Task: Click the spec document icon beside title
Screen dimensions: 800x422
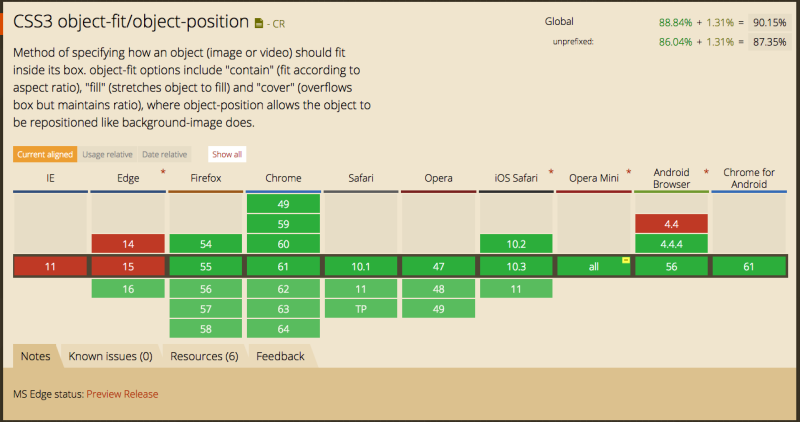Action: click(x=259, y=23)
